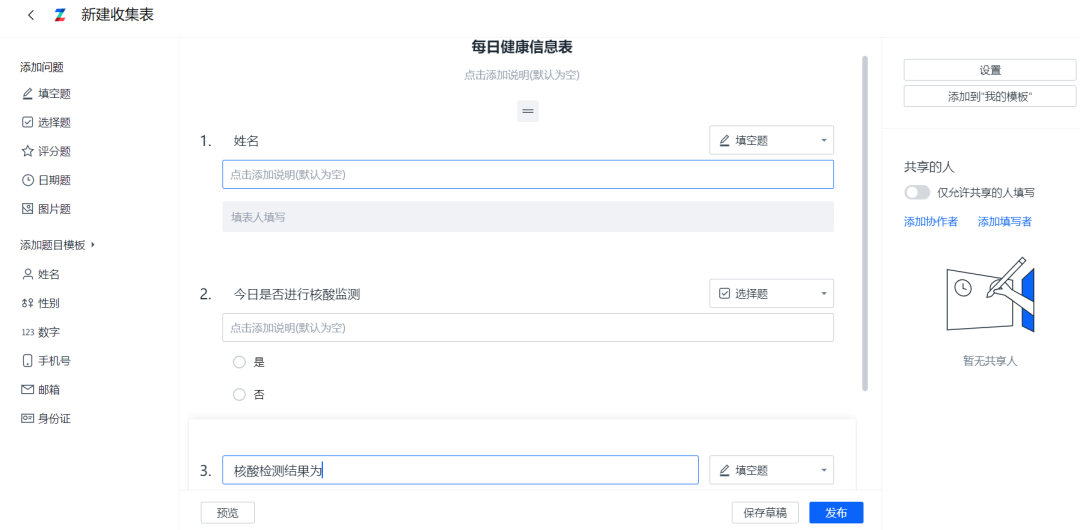Add a 评分题 star rating question
The height and width of the screenshot is (530, 1080).
[x=46, y=152]
